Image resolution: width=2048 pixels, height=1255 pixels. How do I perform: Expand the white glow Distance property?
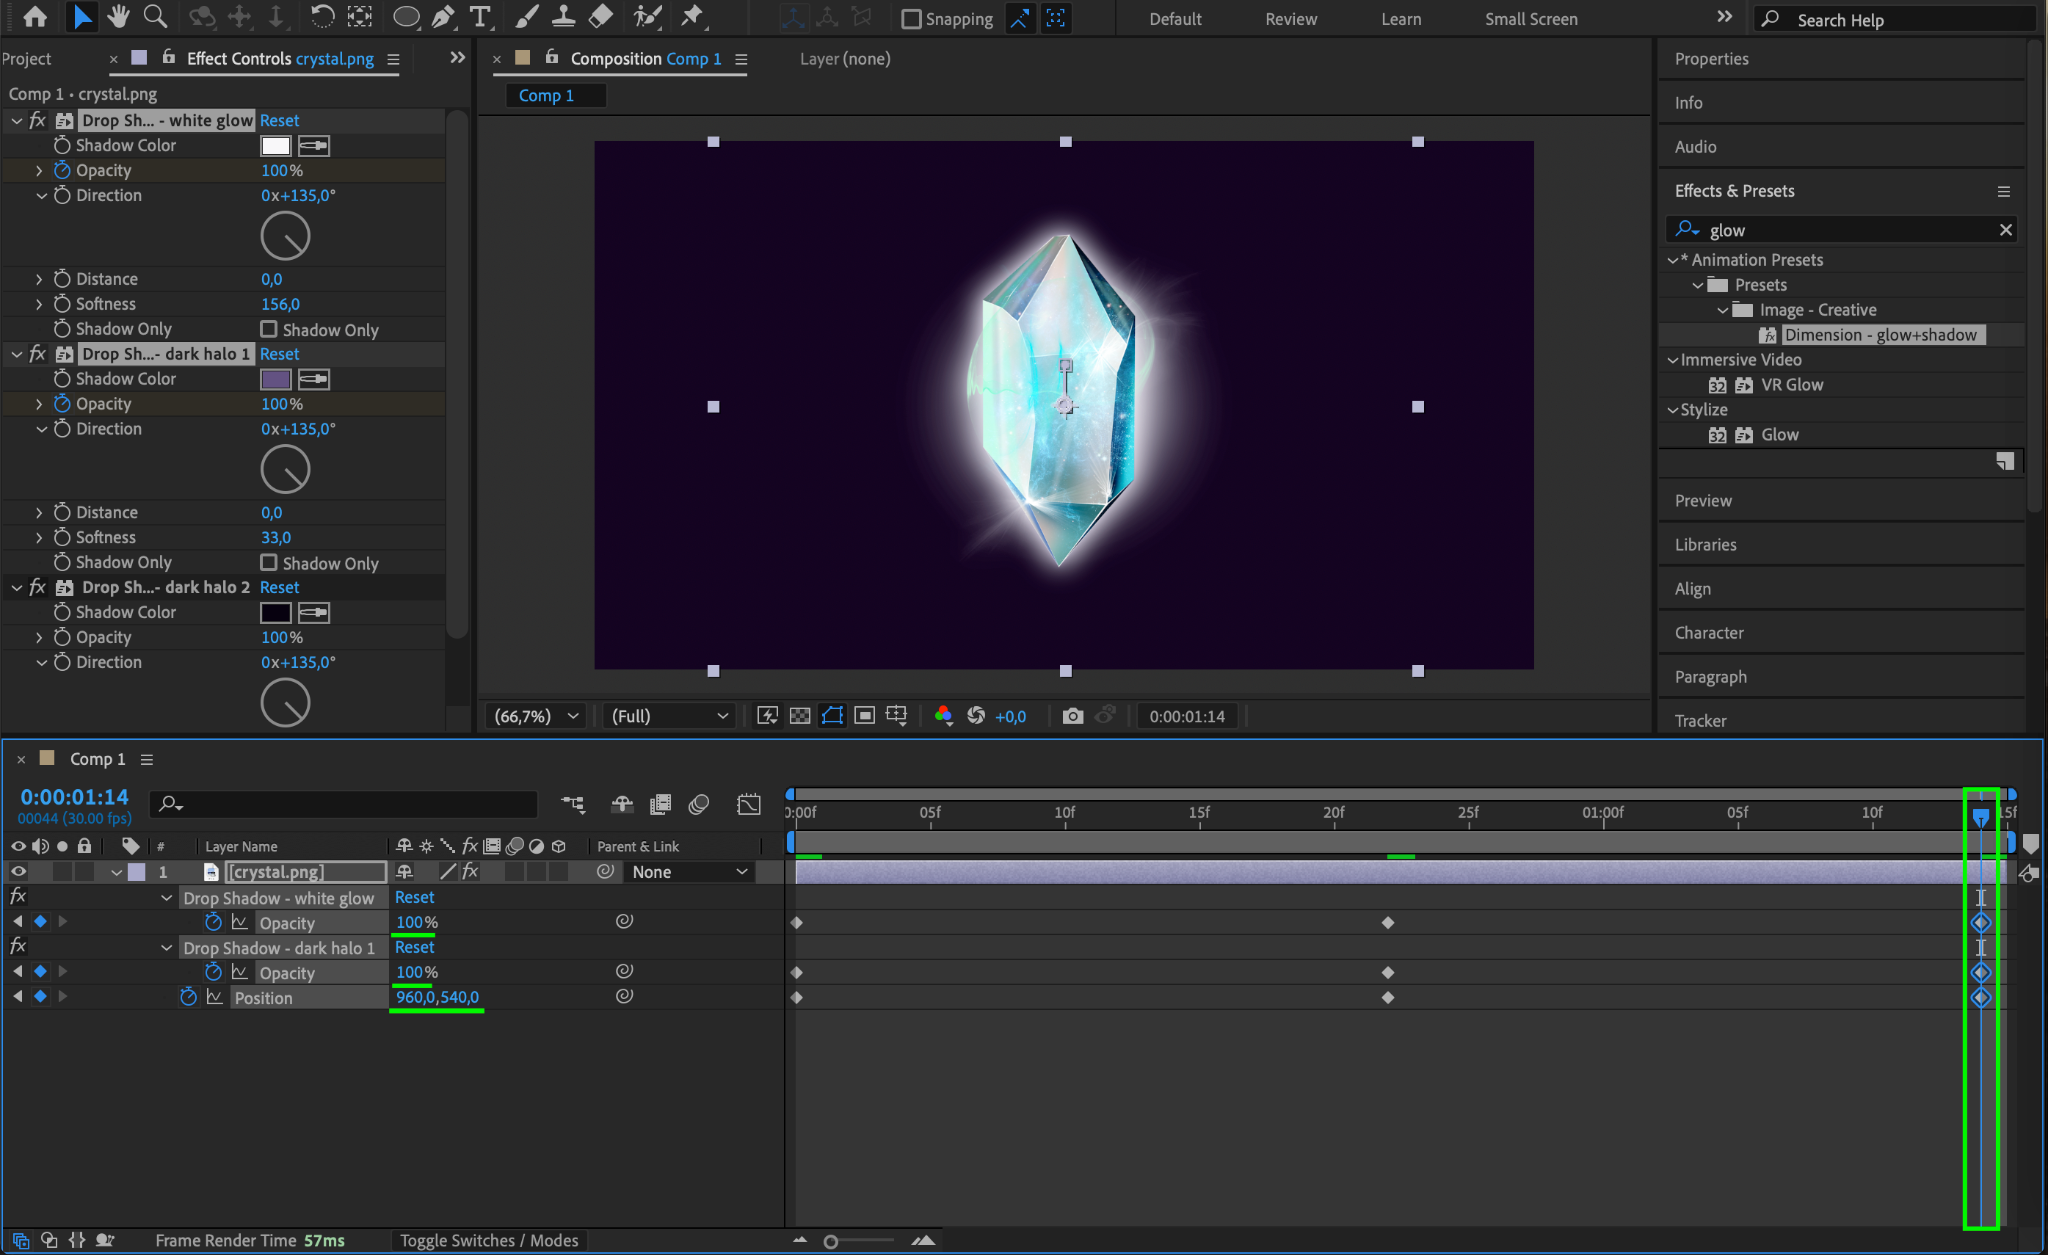[39, 279]
